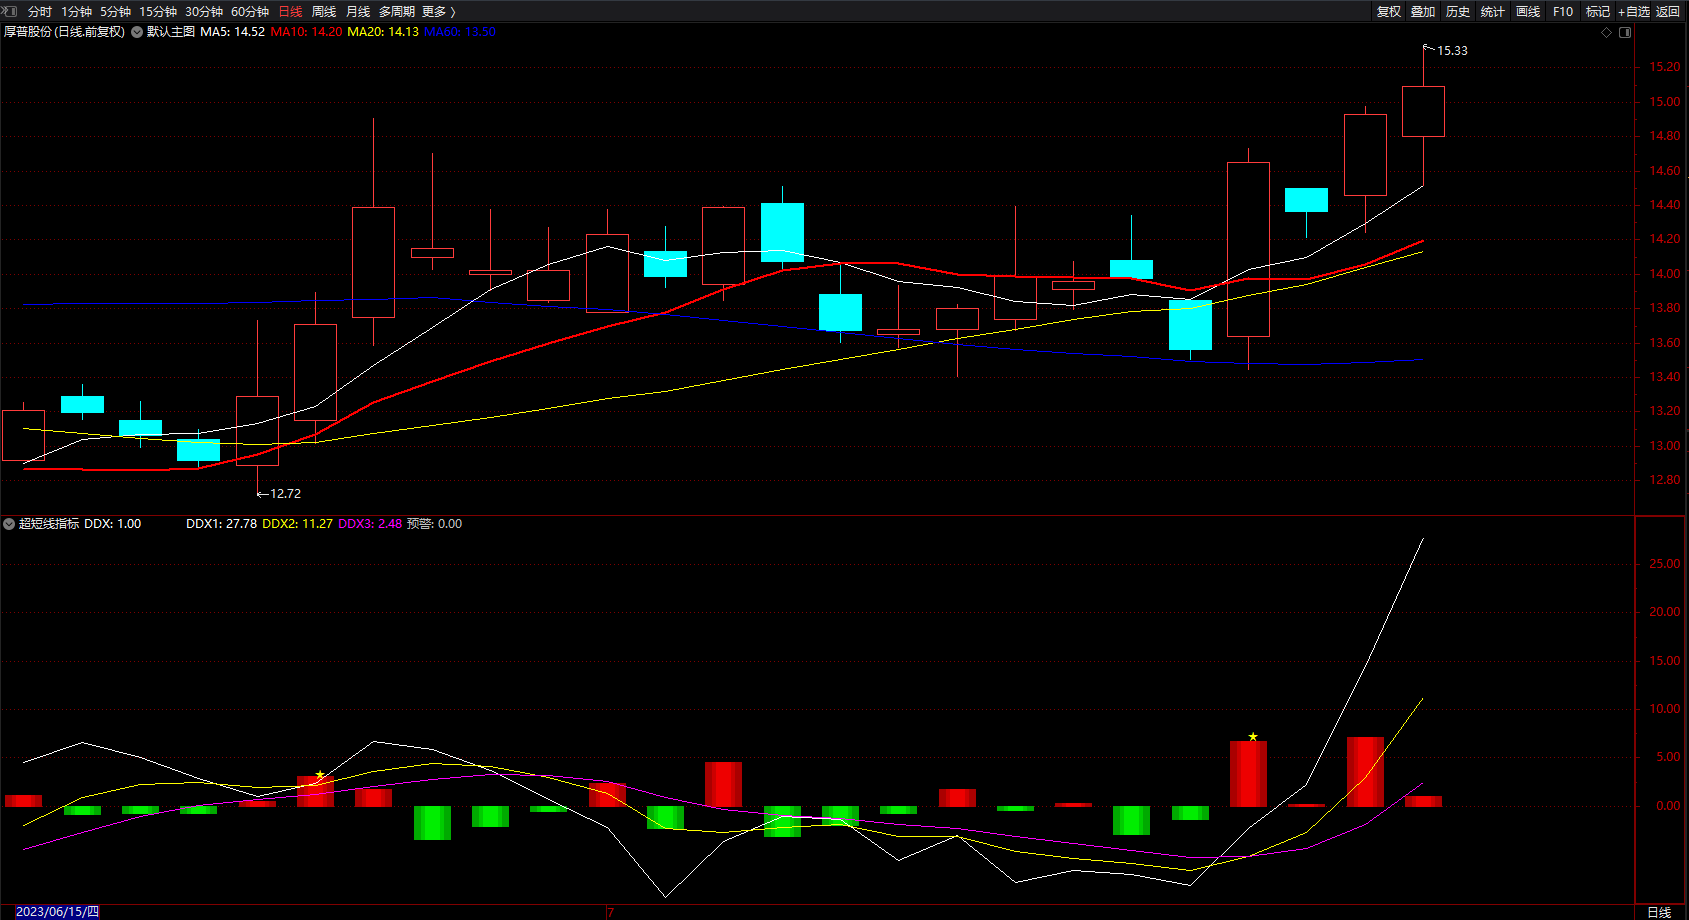Expand the 默认主图 indicator dropdown

[x=137, y=32]
